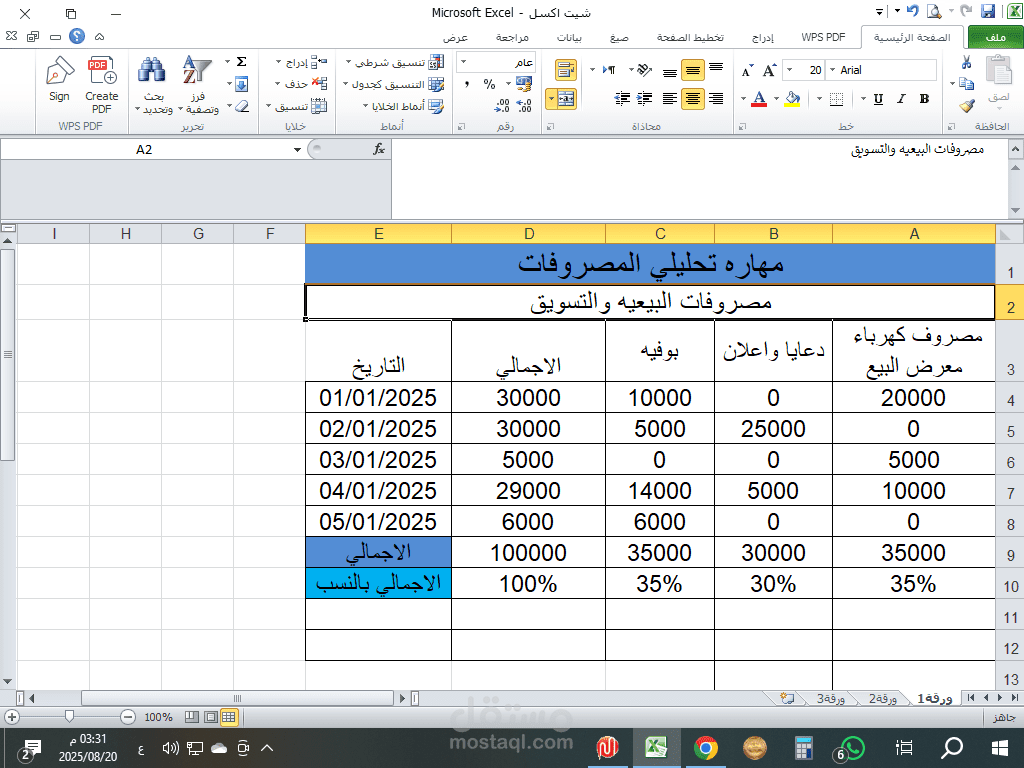Click the Fill down icon
The height and width of the screenshot is (768, 1024).
pos(241,84)
